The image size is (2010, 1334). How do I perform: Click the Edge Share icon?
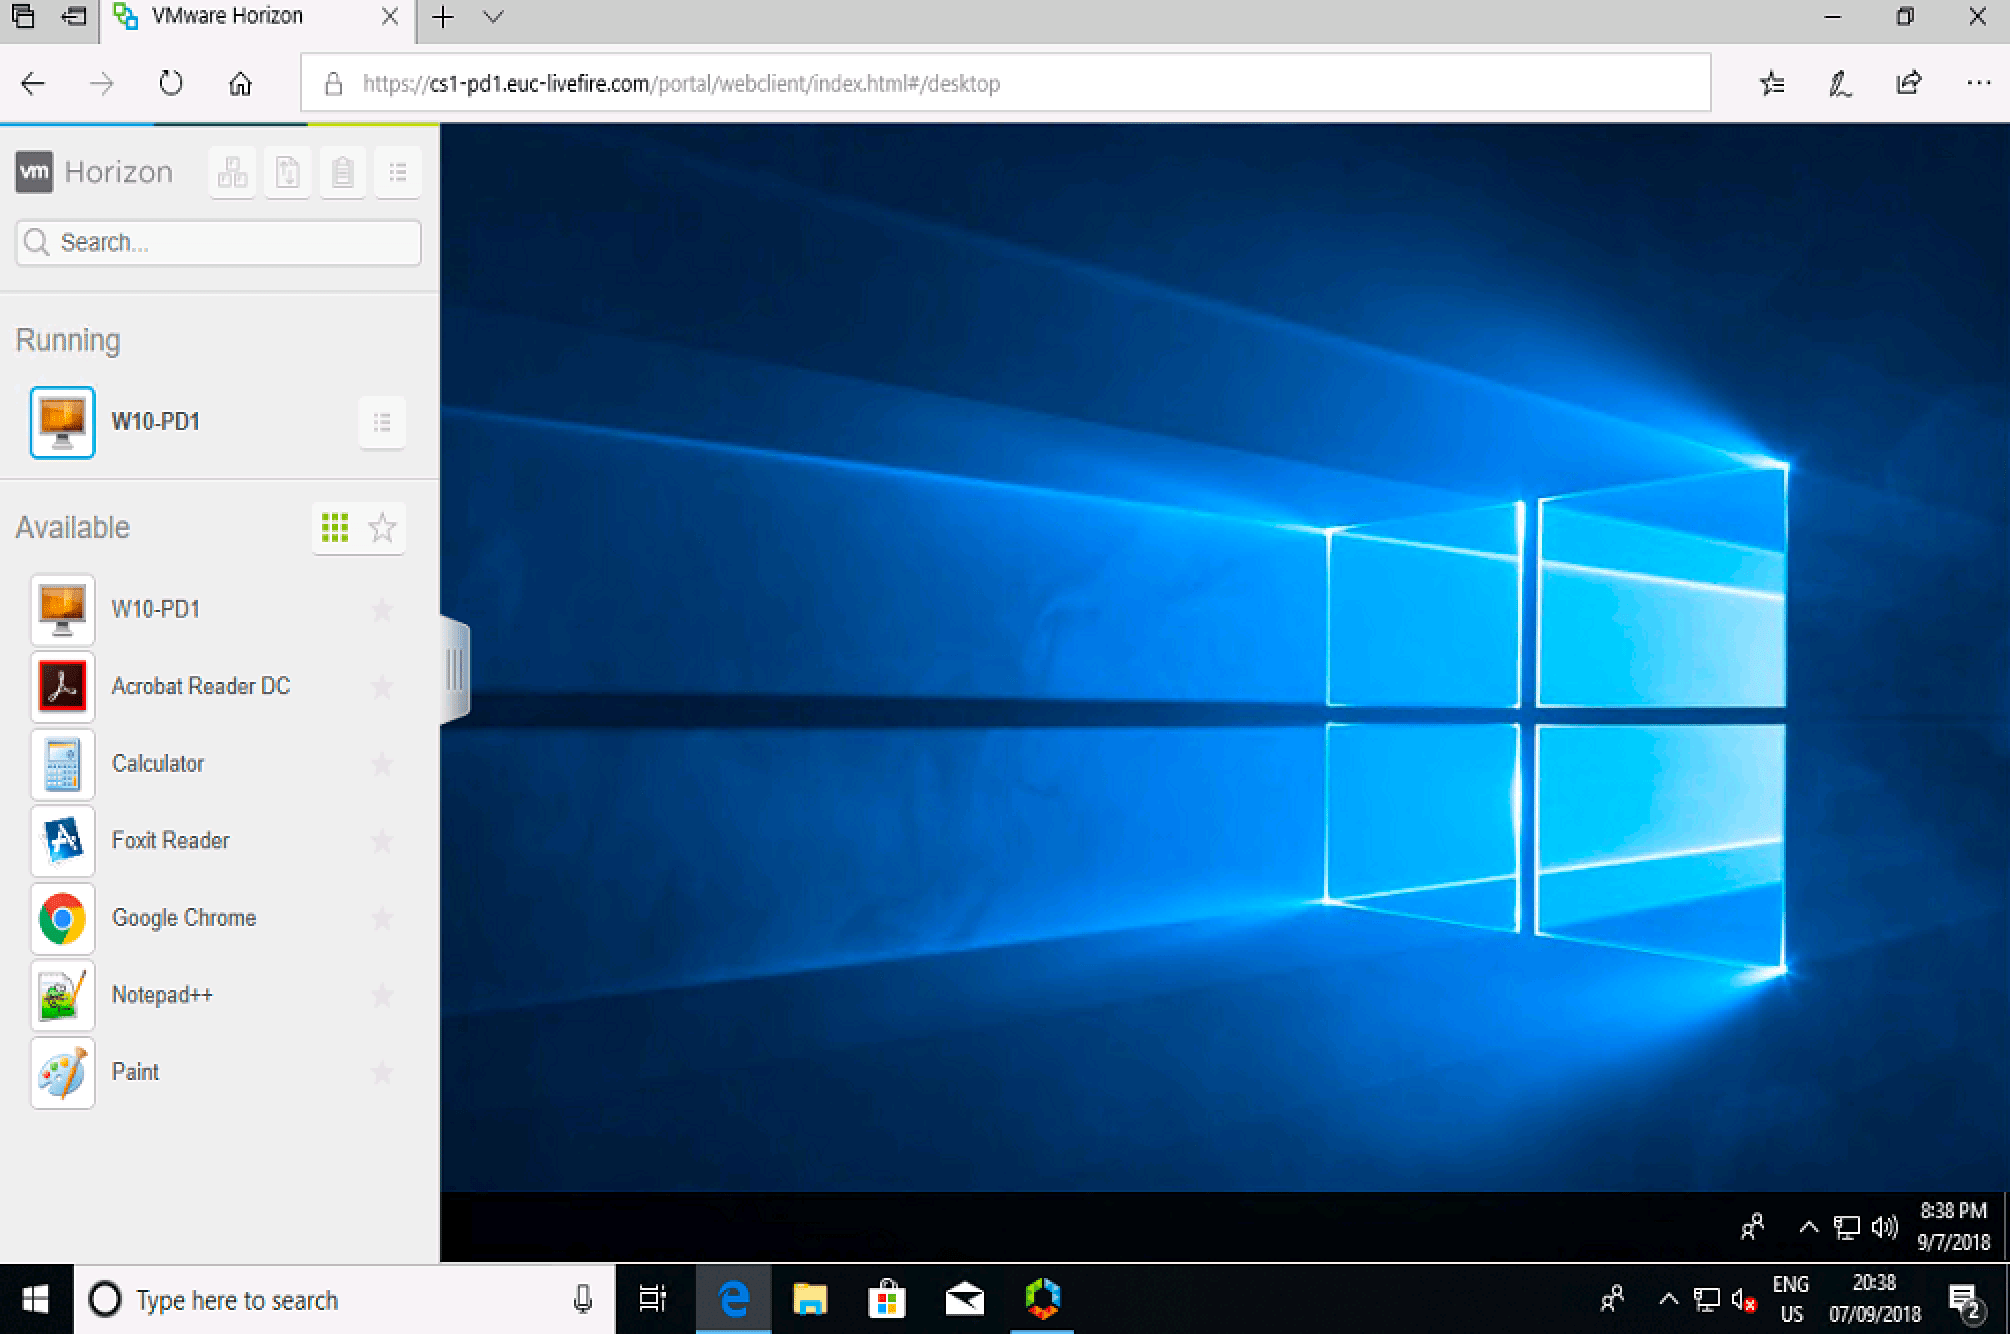click(1909, 83)
